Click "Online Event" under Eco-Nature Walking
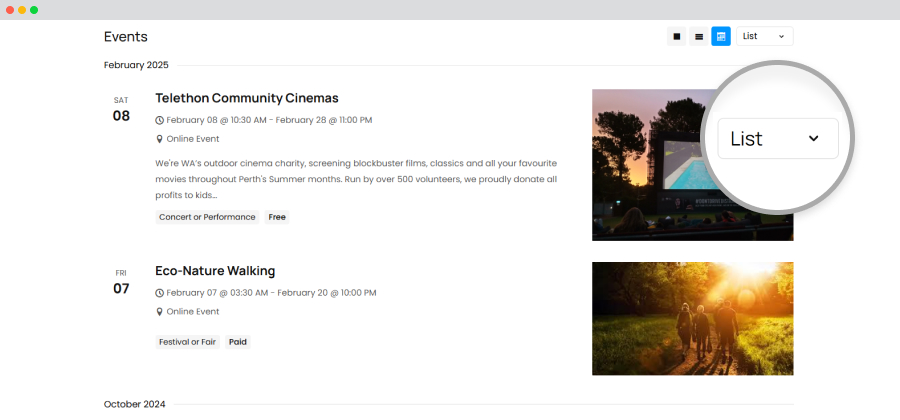This screenshot has height=420, width=900. (x=193, y=312)
